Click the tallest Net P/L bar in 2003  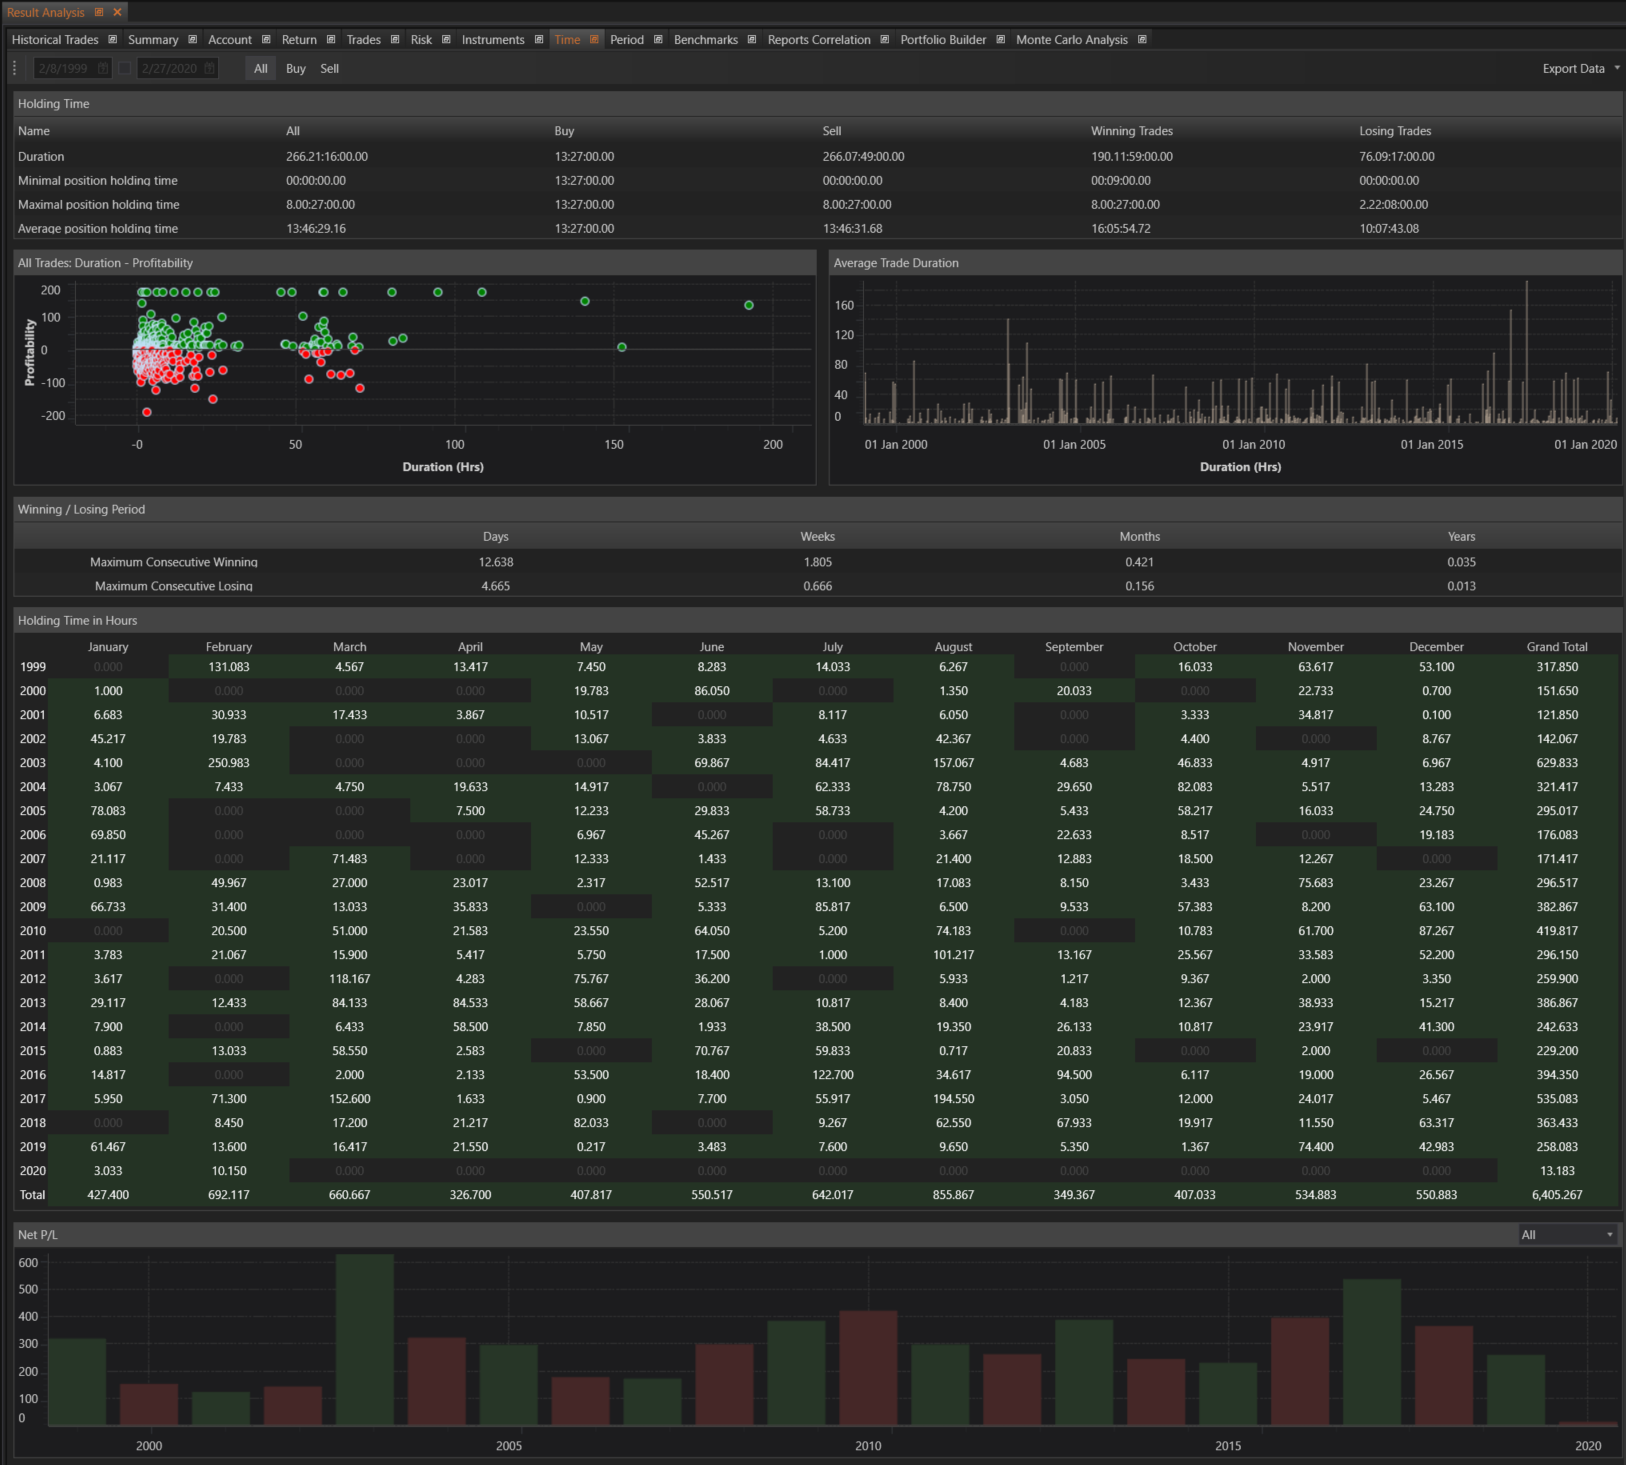click(365, 1340)
